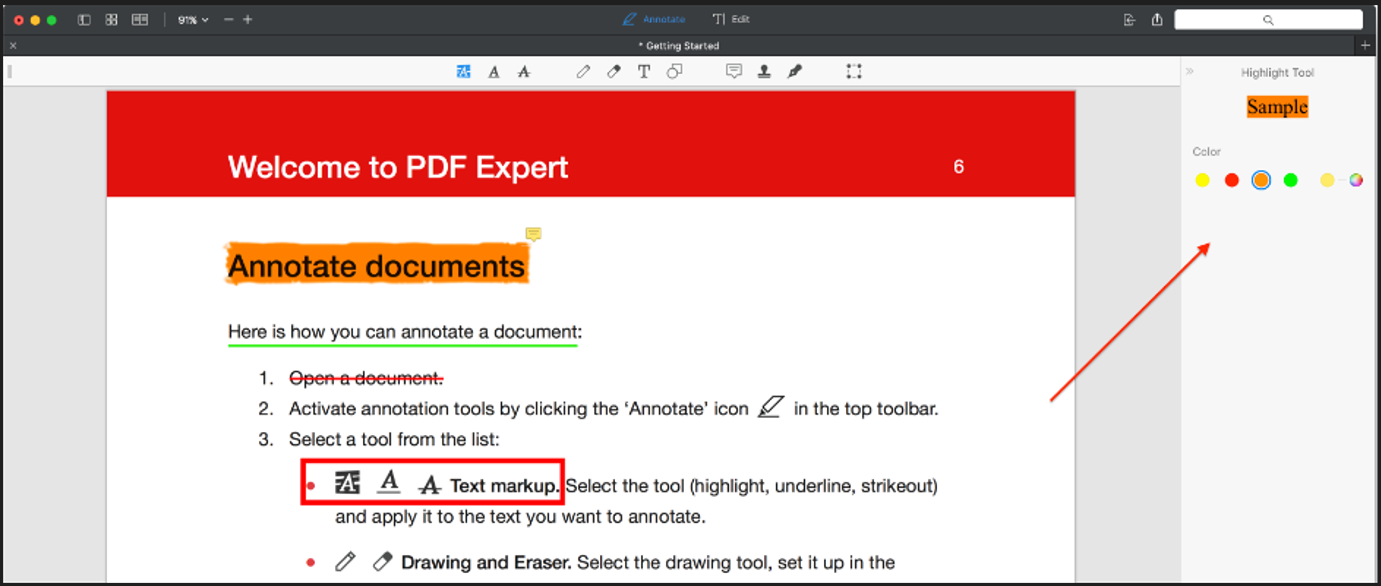This screenshot has height=586, width=1381.
Task: Open the page thumbnails grid view
Action: click(x=112, y=20)
